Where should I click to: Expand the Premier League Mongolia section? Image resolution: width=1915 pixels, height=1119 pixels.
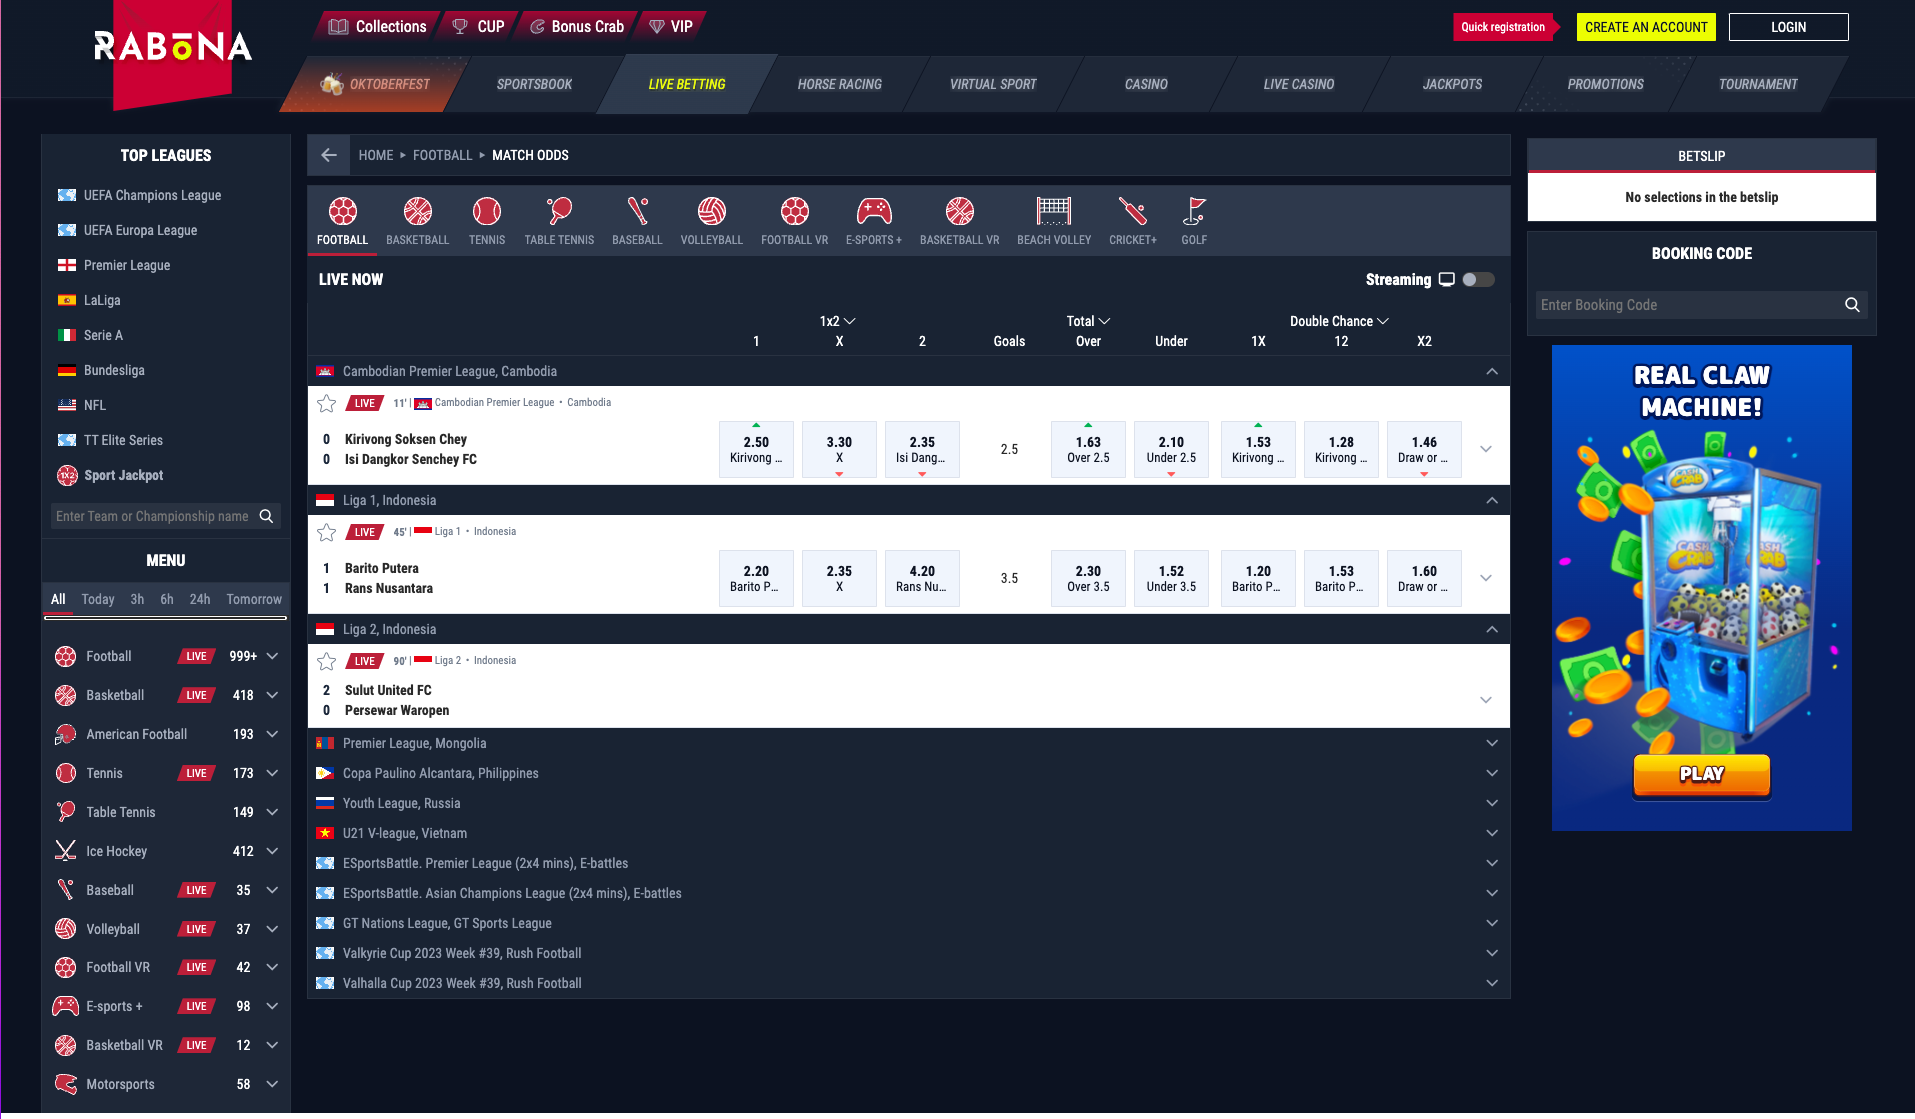(1491, 743)
